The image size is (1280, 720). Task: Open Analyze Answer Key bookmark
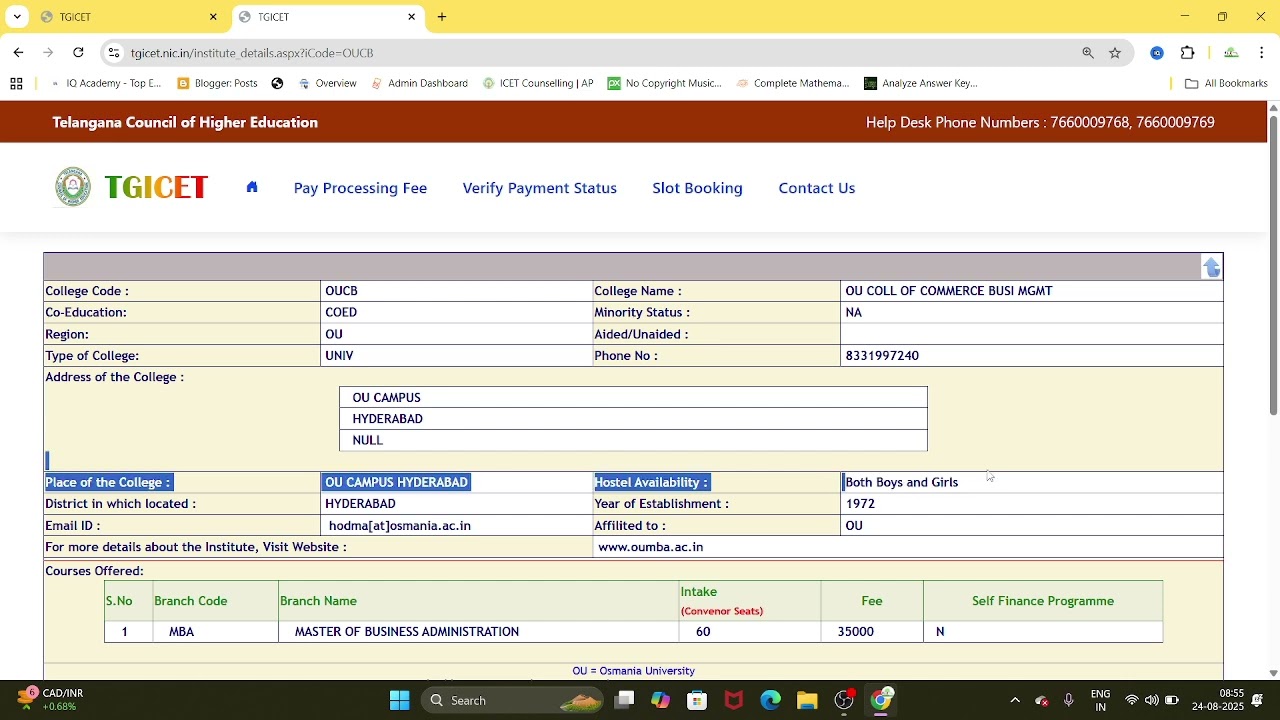tap(921, 84)
